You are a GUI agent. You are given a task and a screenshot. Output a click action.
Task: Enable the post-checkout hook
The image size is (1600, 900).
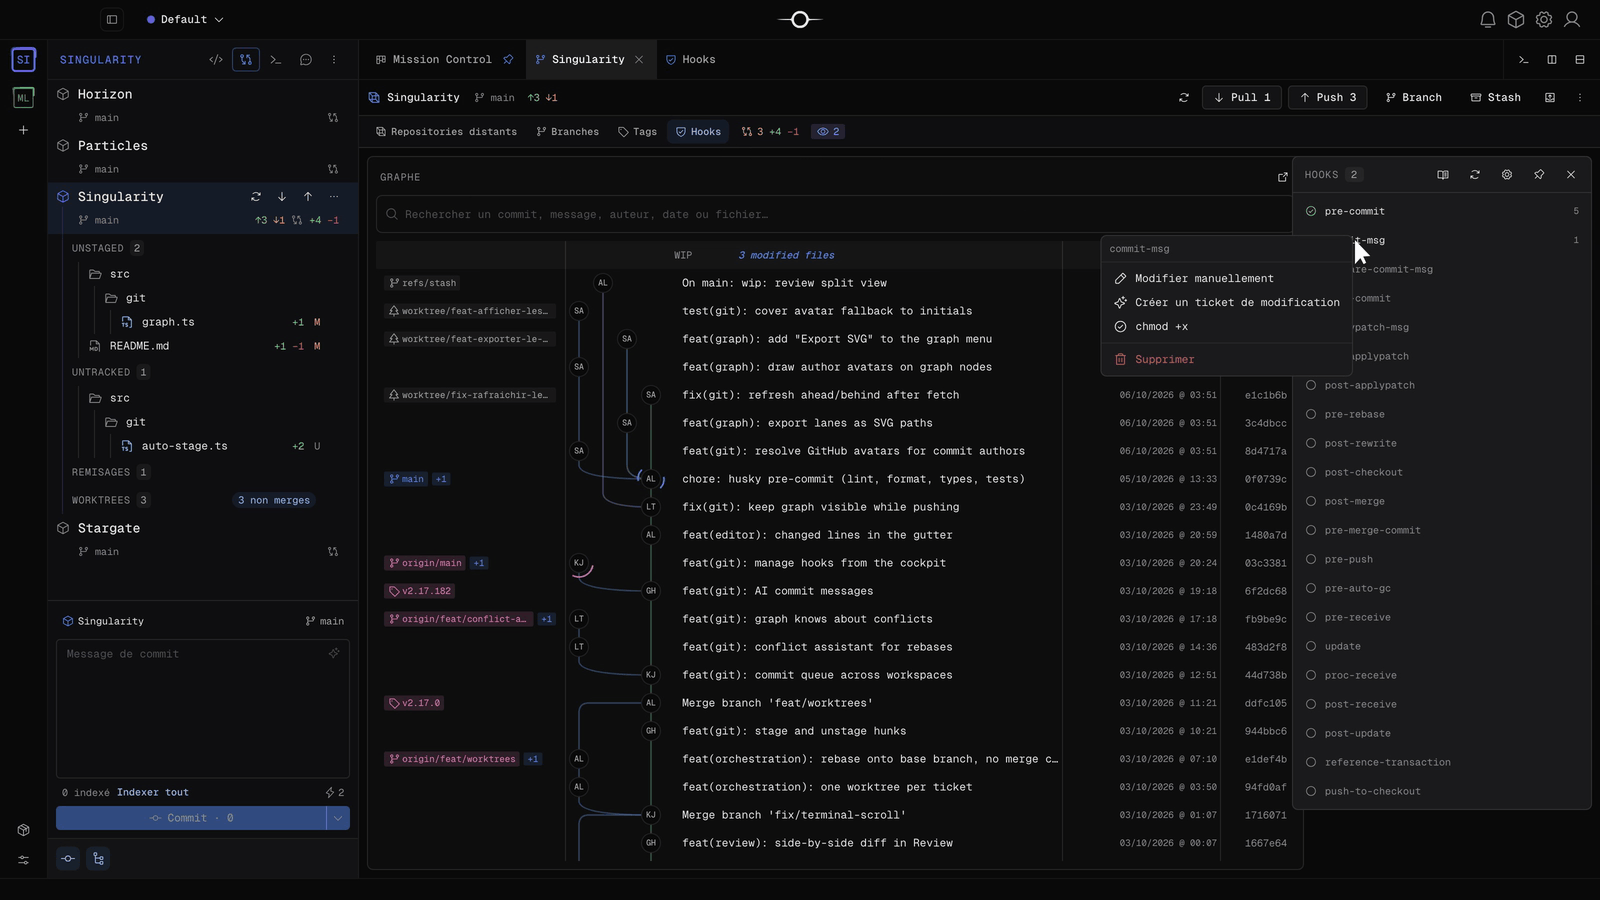[1311, 472]
